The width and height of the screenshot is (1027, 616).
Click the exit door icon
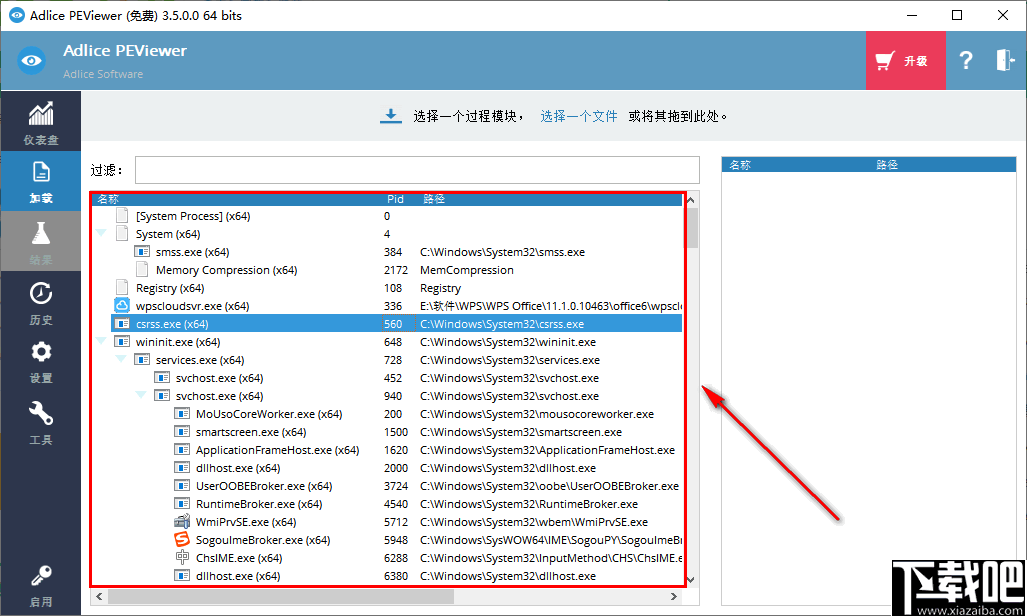click(1005, 60)
